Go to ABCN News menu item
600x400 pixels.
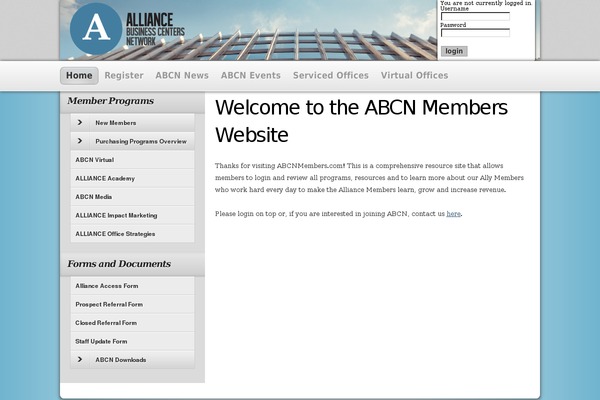pyautogui.click(x=182, y=75)
